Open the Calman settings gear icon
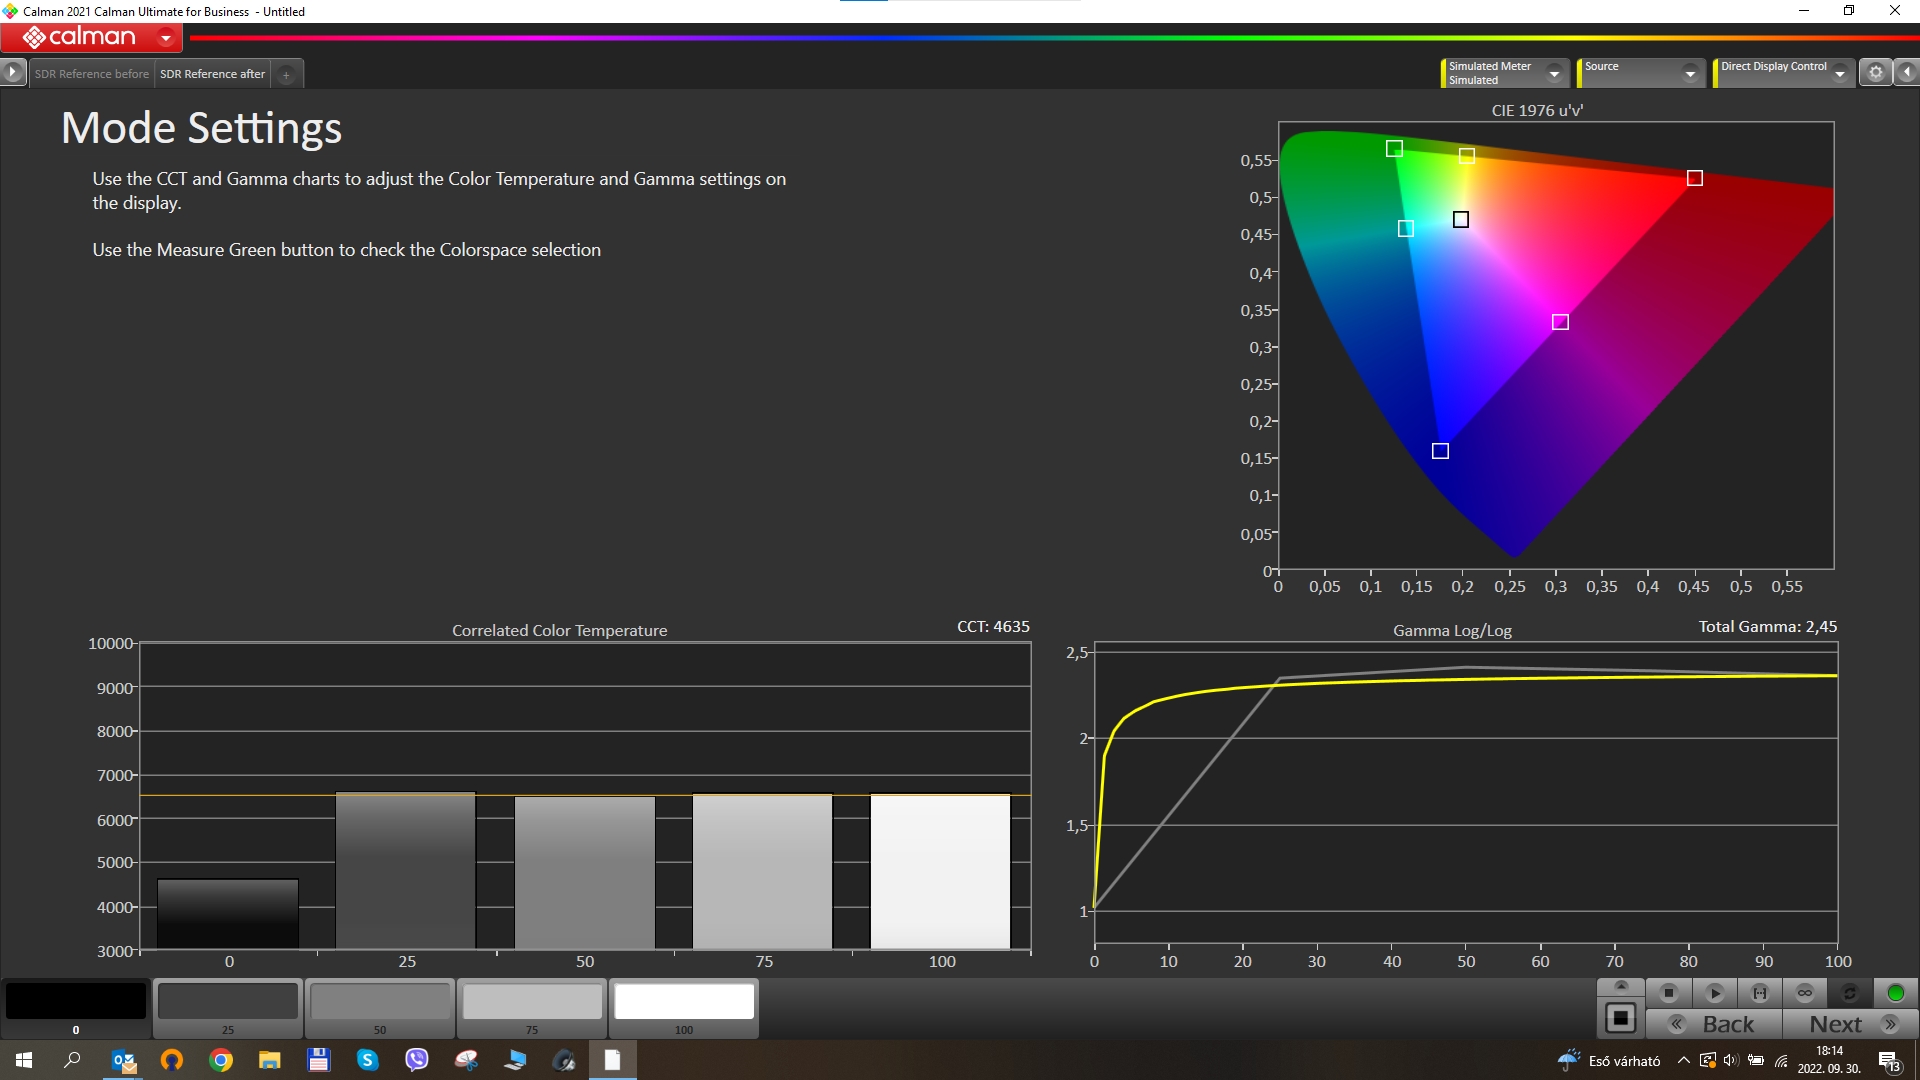Image resolution: width=1920 pixels, height=1080 pixels. tap(1876, 72)
